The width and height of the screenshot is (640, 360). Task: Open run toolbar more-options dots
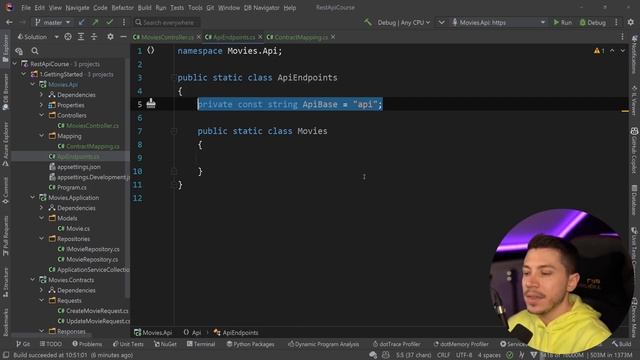click(616, 22)
